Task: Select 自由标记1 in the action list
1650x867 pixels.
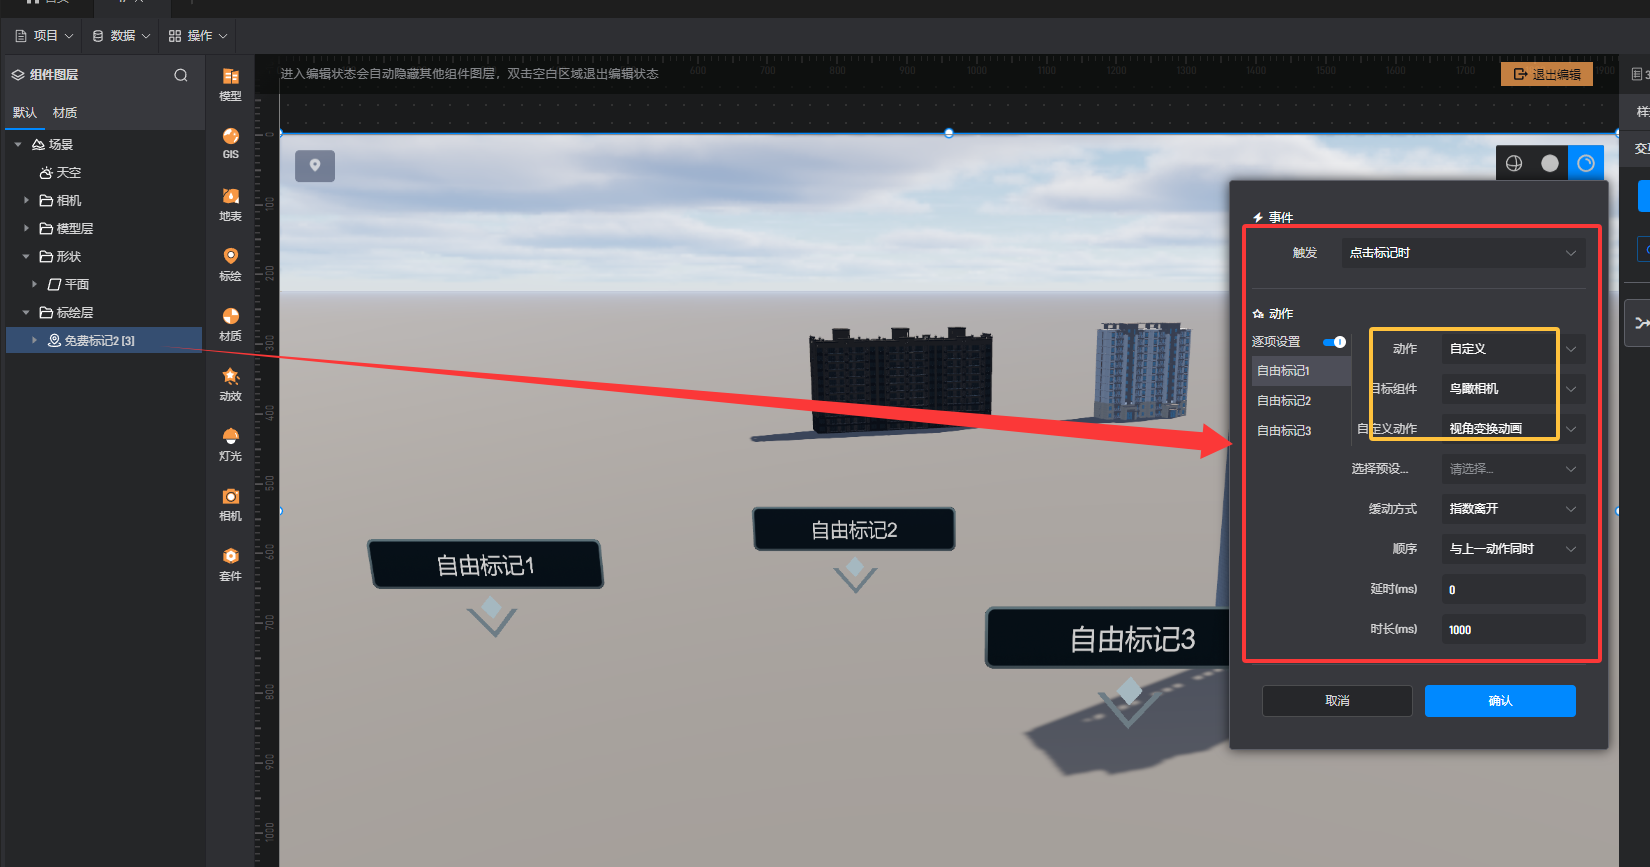Action: pos(1300,371)
